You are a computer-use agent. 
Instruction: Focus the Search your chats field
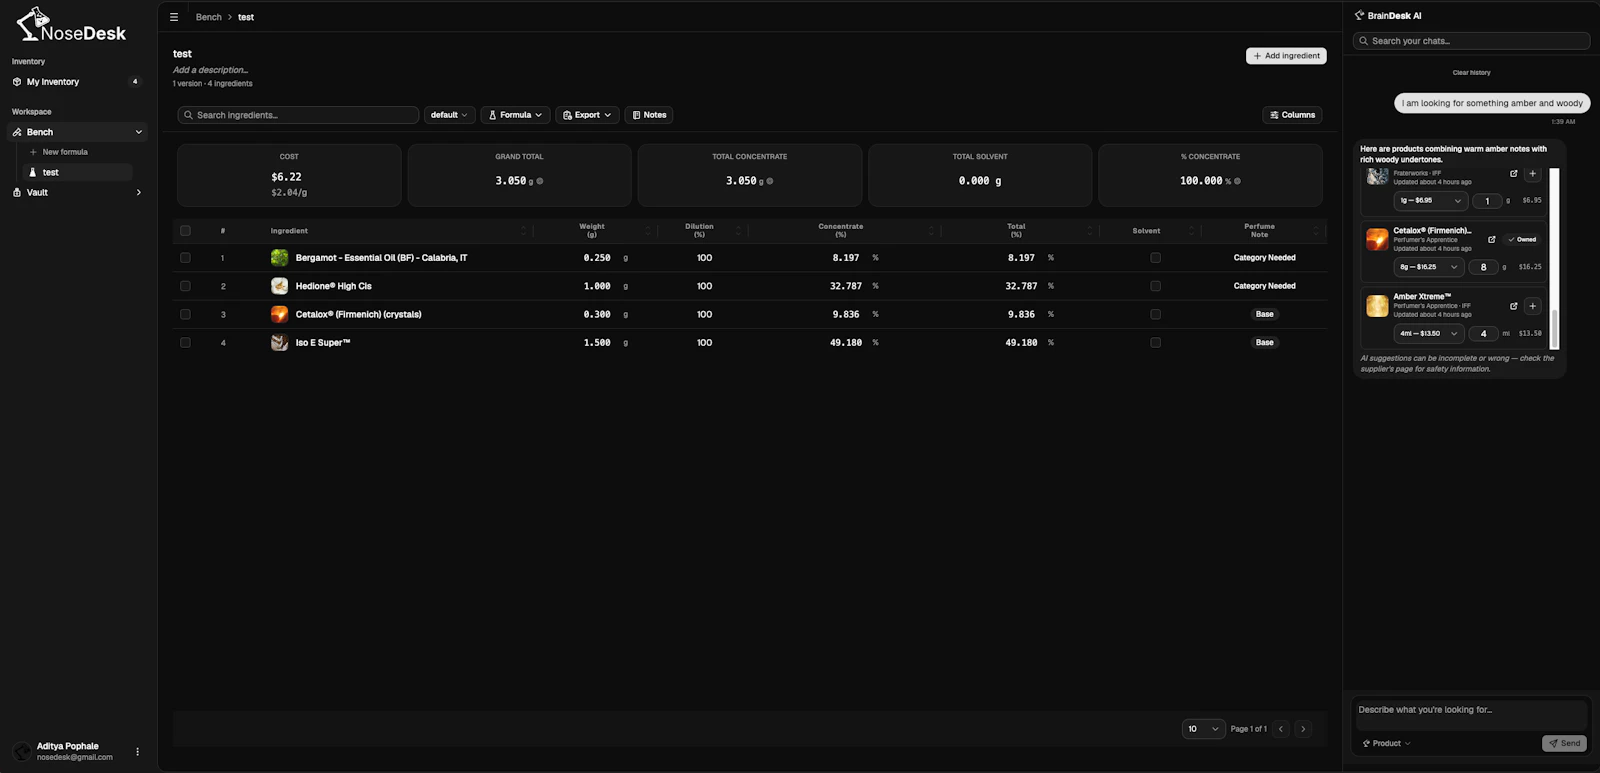pos(1471,41)
